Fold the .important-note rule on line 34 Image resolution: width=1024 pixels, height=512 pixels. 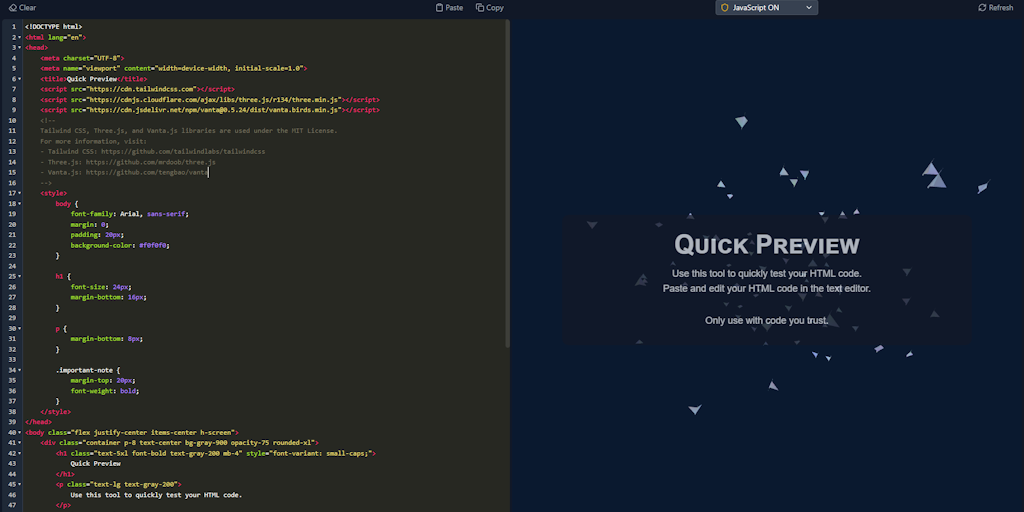click(x=19, y=370)
